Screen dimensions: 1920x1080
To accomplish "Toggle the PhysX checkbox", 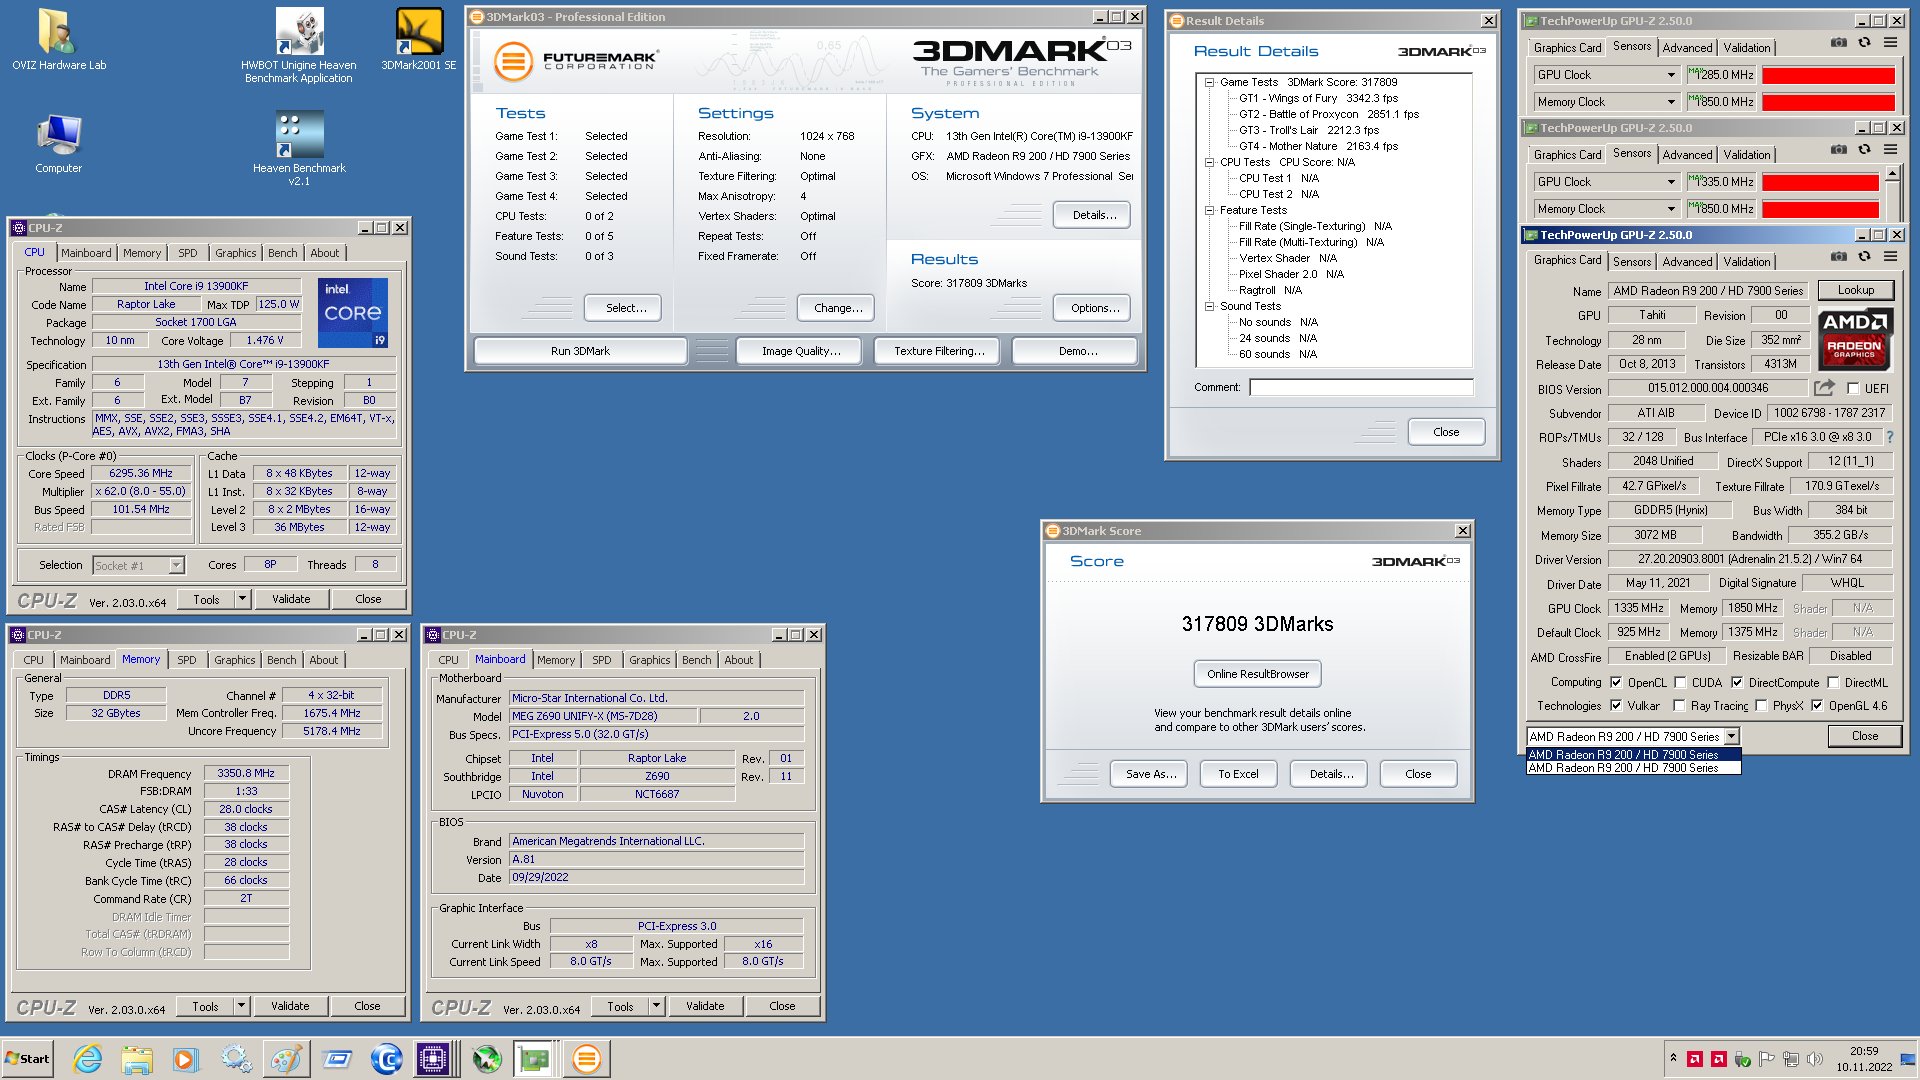I will (1761, 705).
